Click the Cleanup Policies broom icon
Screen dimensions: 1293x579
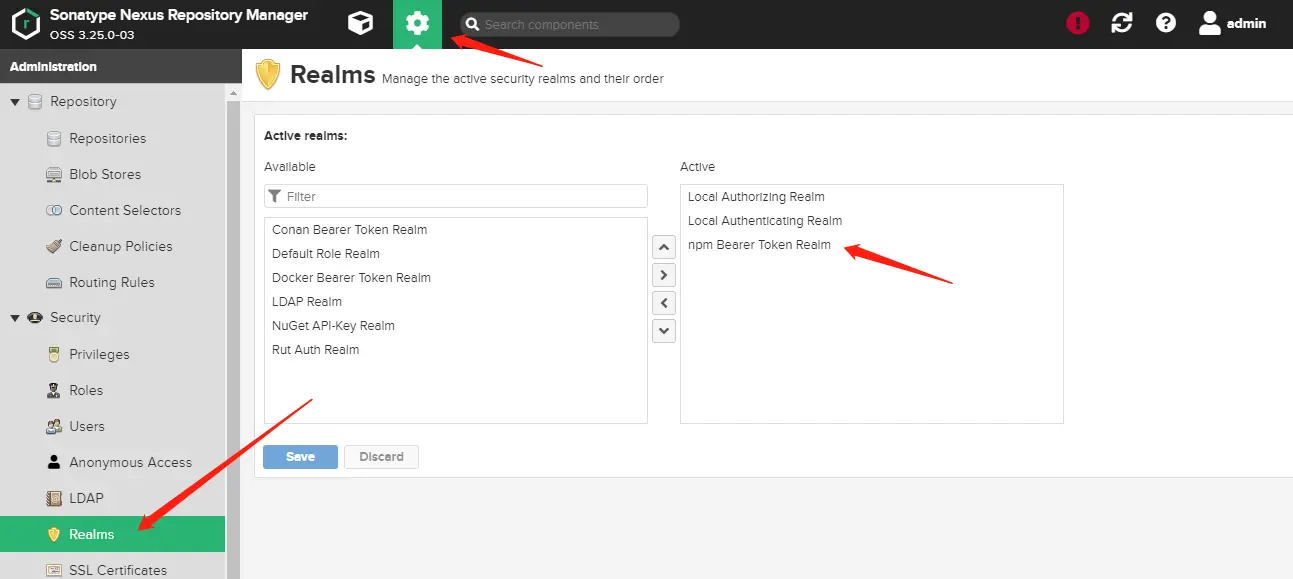tap(54, 246)
